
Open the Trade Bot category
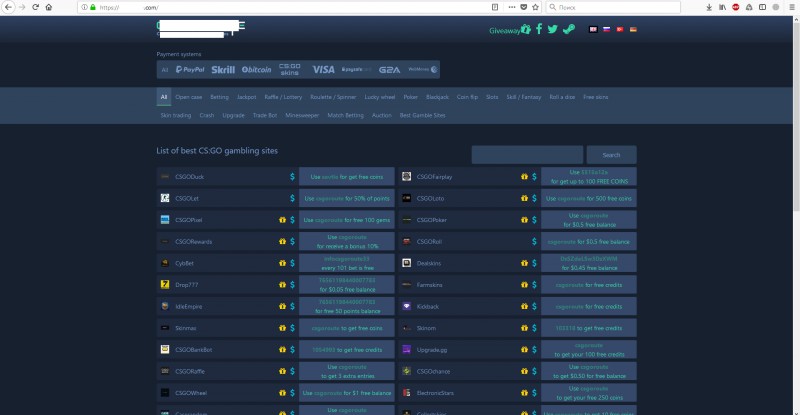coord(265,115)
